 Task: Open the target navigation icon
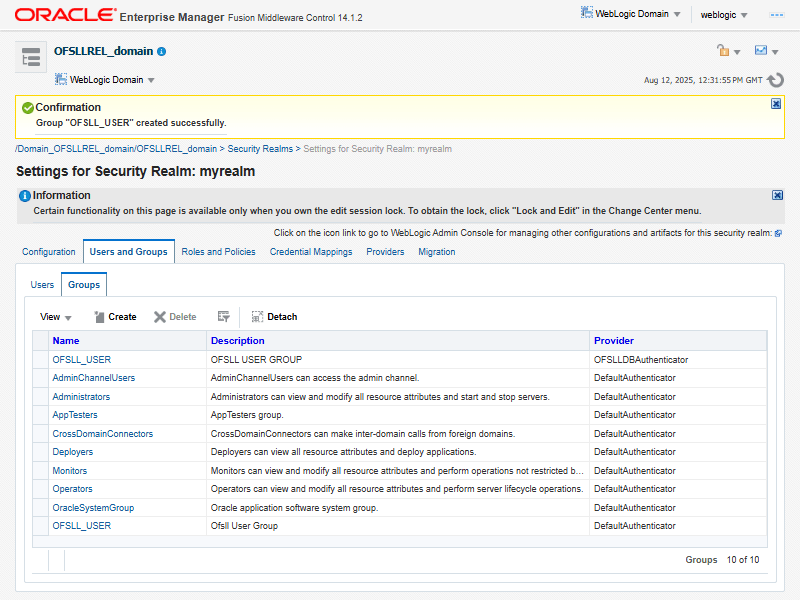[x=31, y=58]
